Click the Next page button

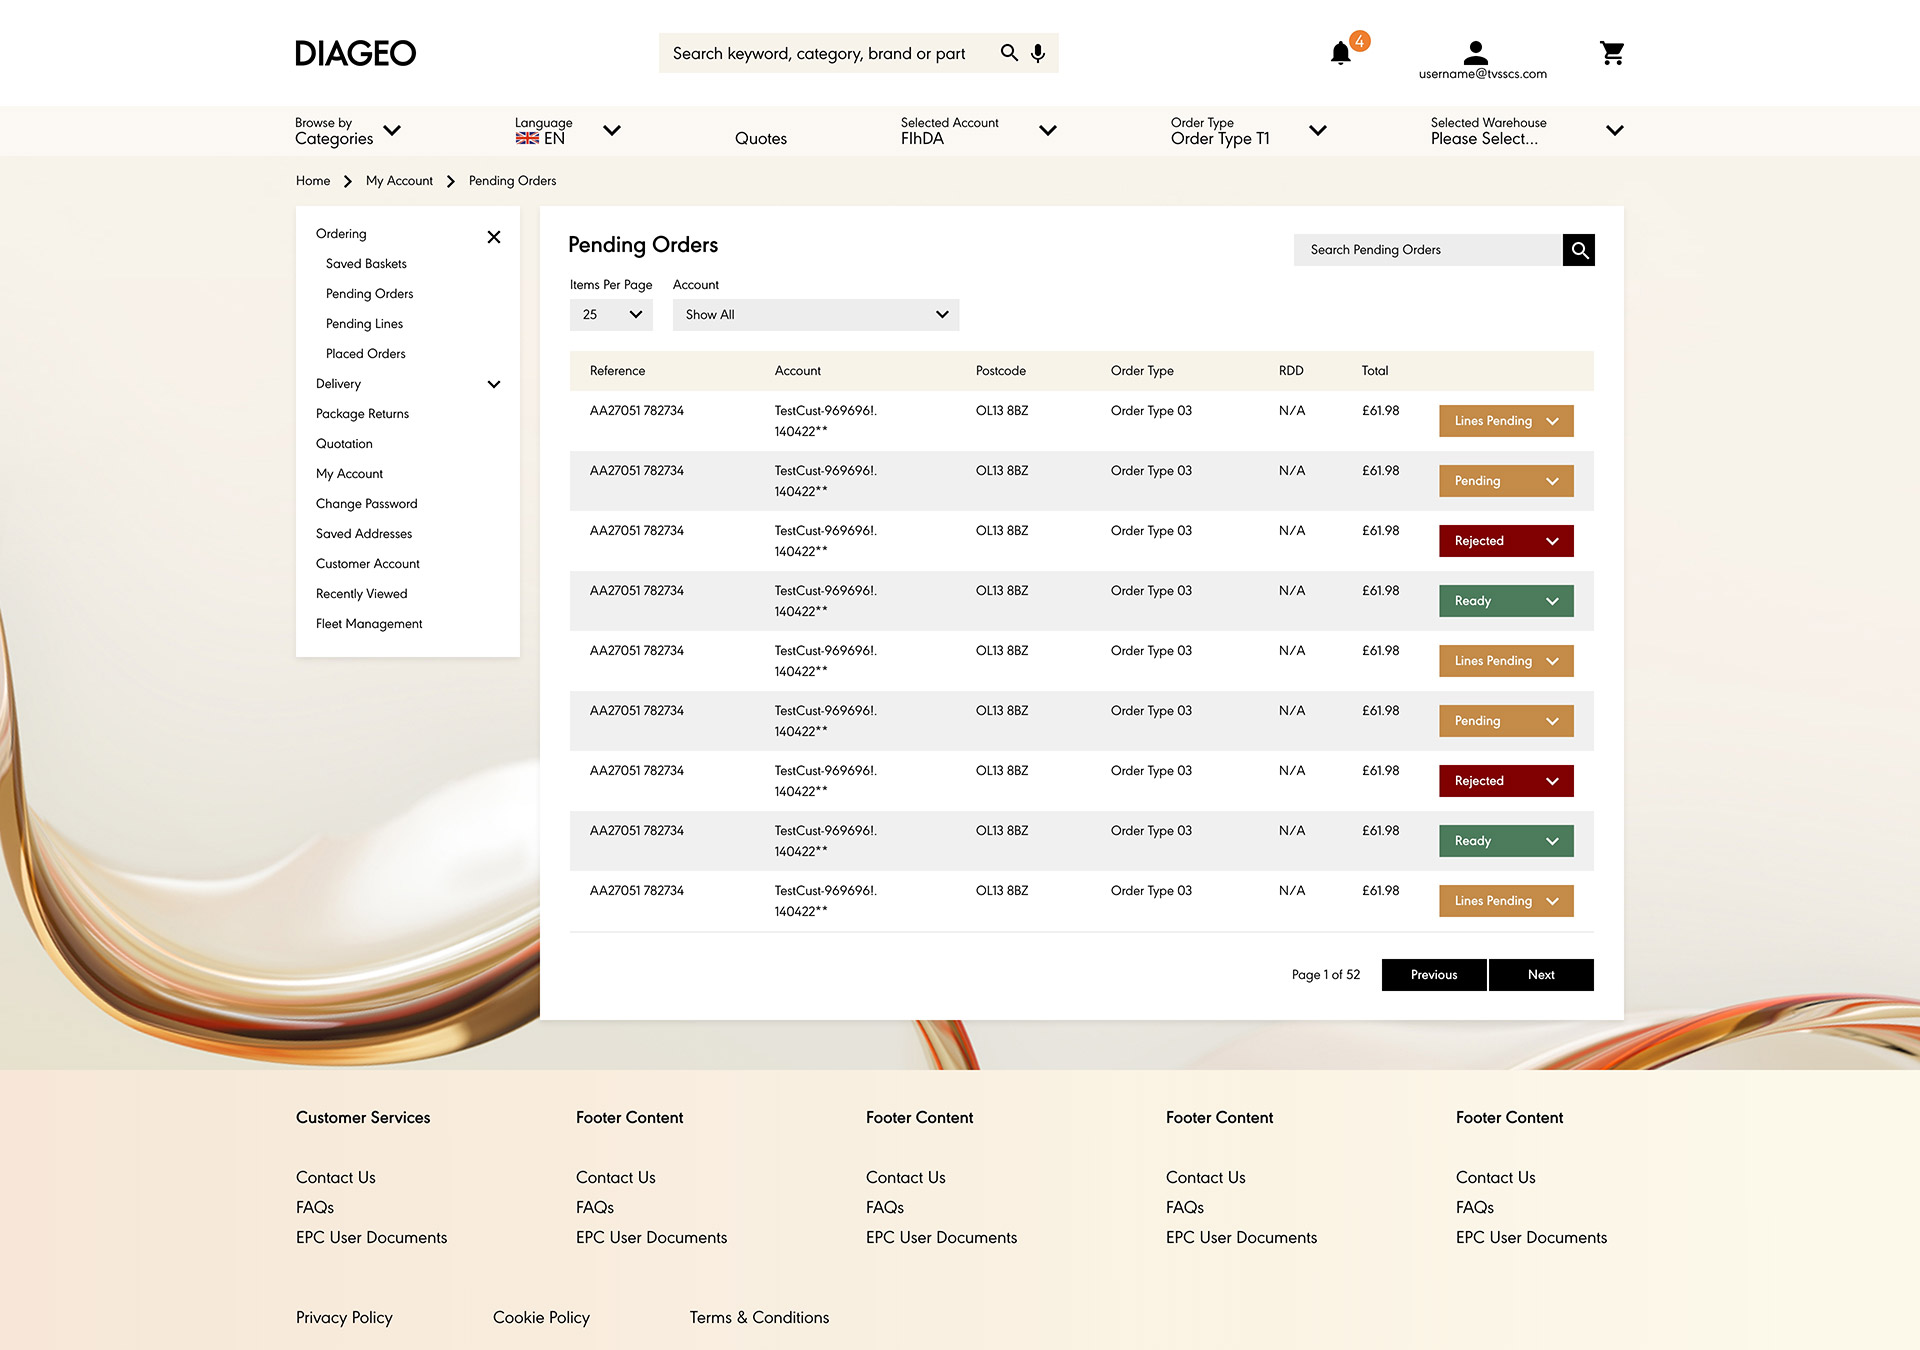tap(1540, 975)
